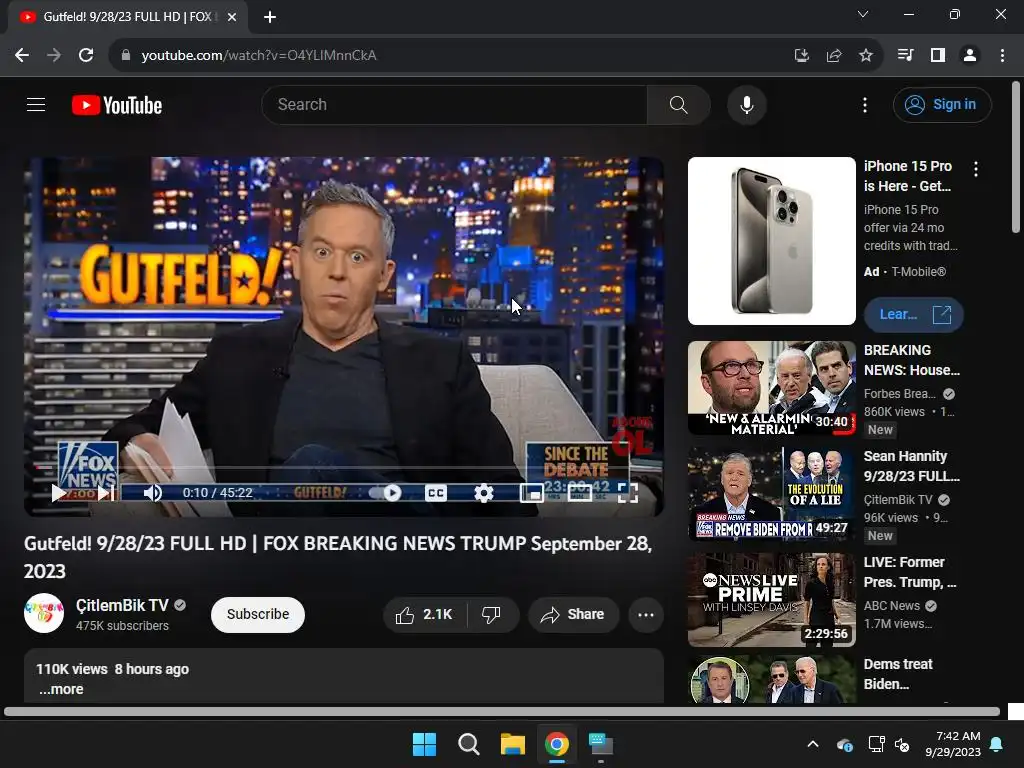Open ABC News Live Prime thumbnail

[771, 600]
